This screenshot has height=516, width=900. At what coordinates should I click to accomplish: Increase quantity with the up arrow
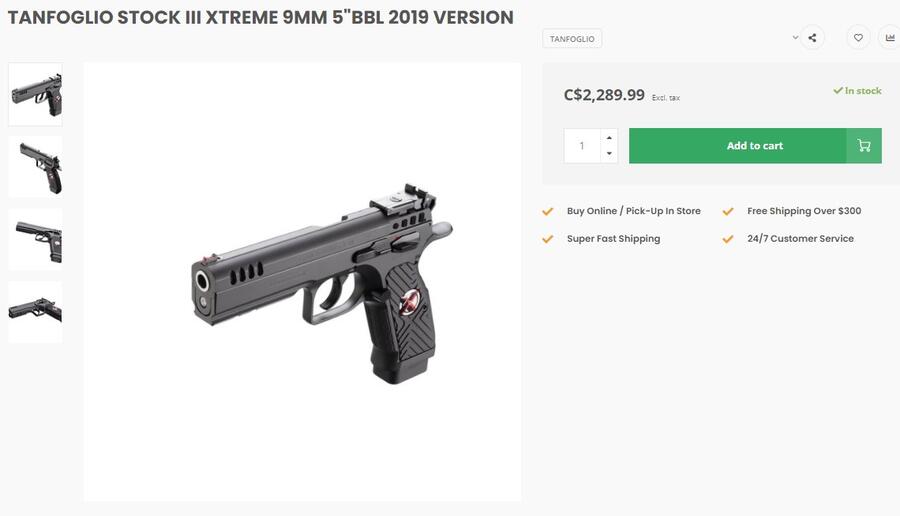pos(609,137)
